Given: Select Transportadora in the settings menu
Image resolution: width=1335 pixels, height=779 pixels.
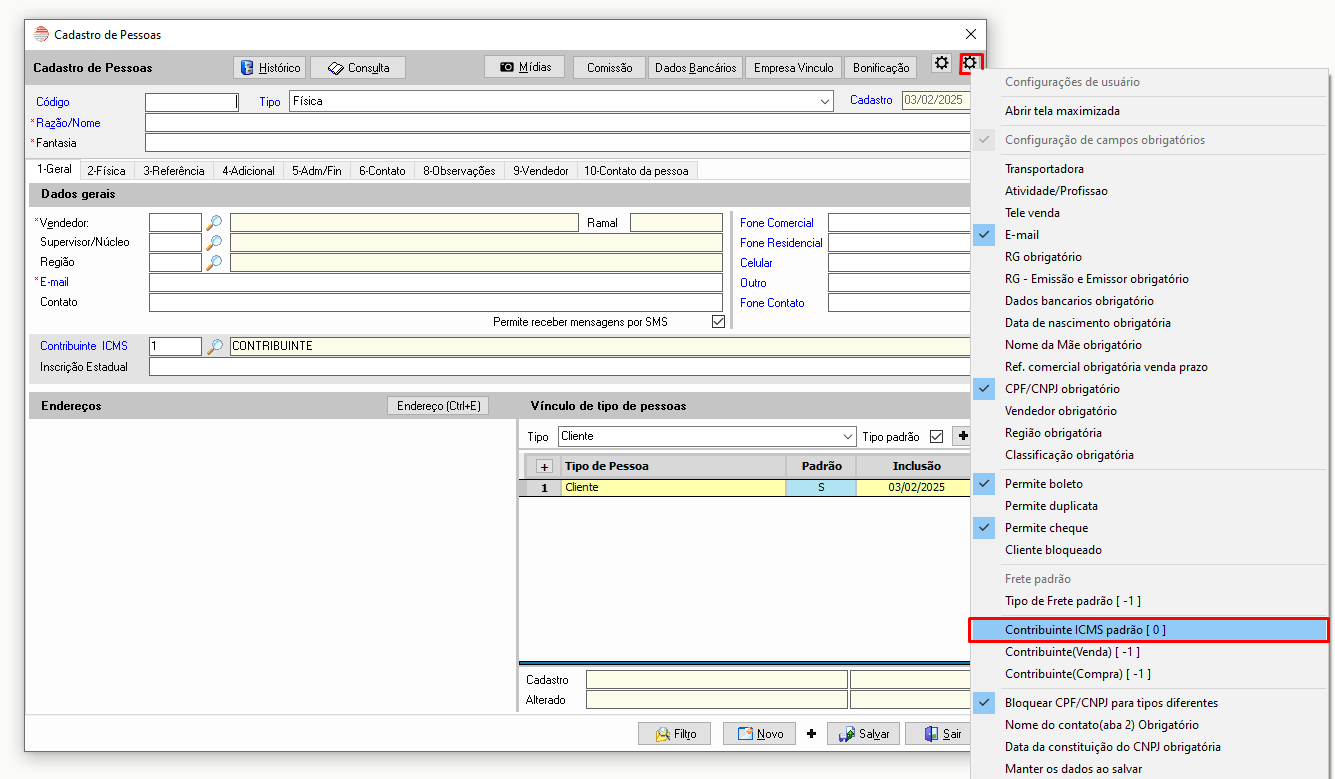Looking at the screenshot, I should [x=1149, y=169].
